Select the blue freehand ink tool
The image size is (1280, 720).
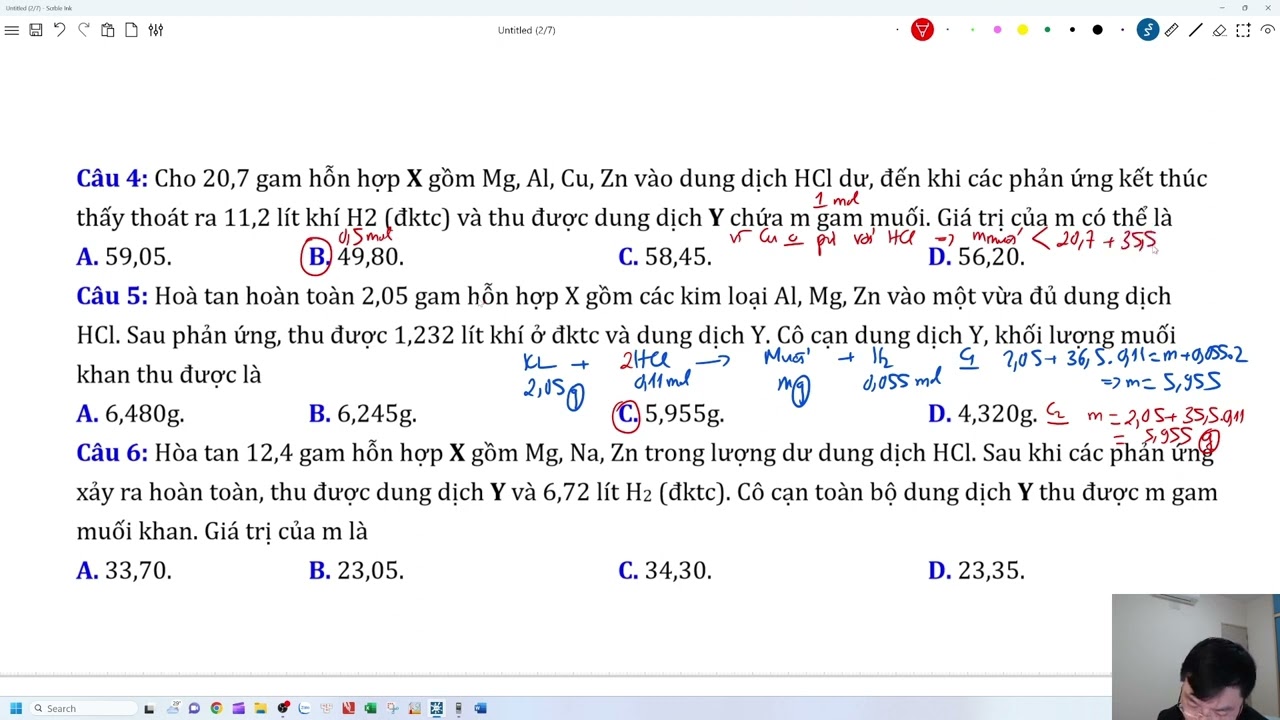pos(1147,30)
